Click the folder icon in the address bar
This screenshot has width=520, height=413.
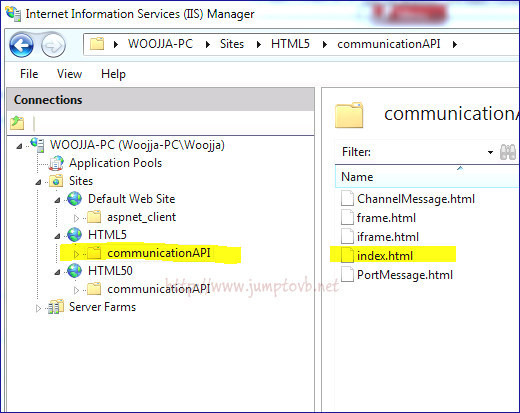(97, 44)
